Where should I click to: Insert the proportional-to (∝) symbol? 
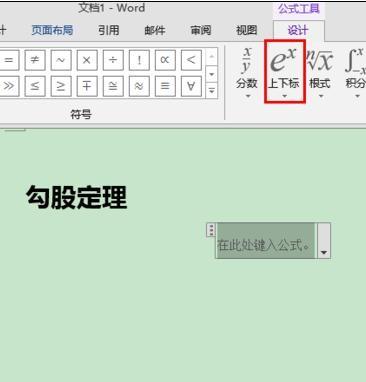[x=165, y=60]
